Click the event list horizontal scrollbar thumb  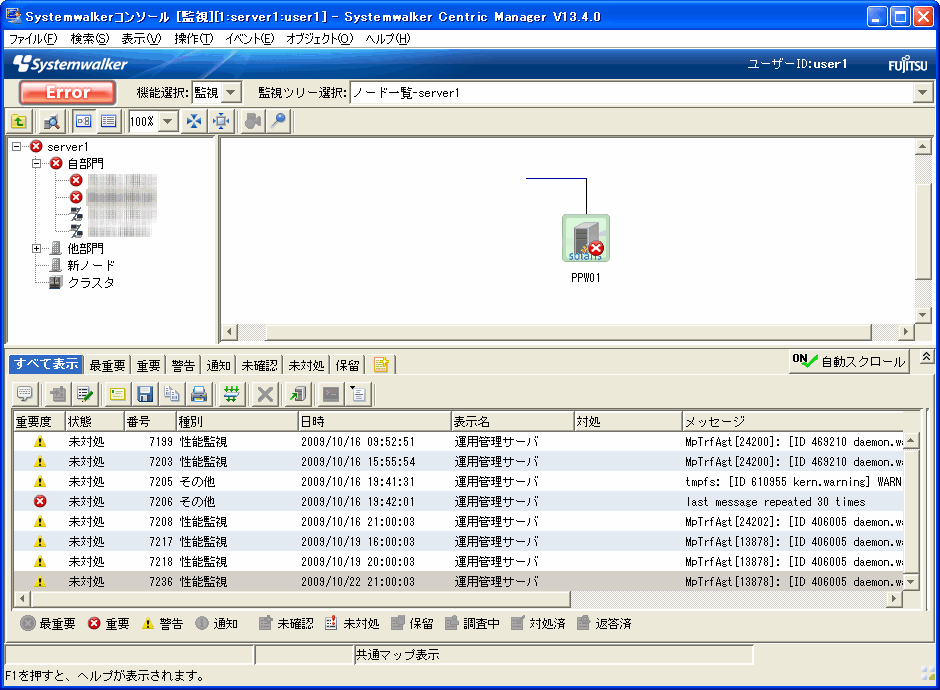click(x=300, y=598)
